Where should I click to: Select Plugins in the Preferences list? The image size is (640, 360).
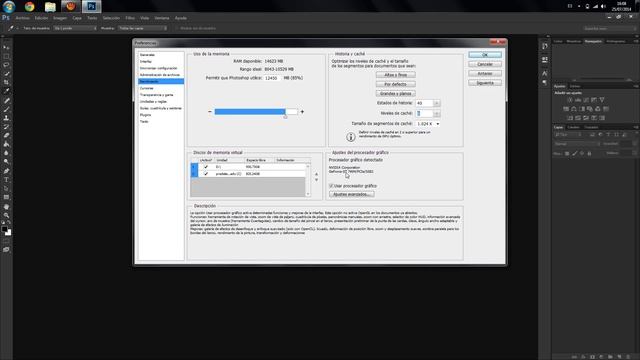[145, 115]
